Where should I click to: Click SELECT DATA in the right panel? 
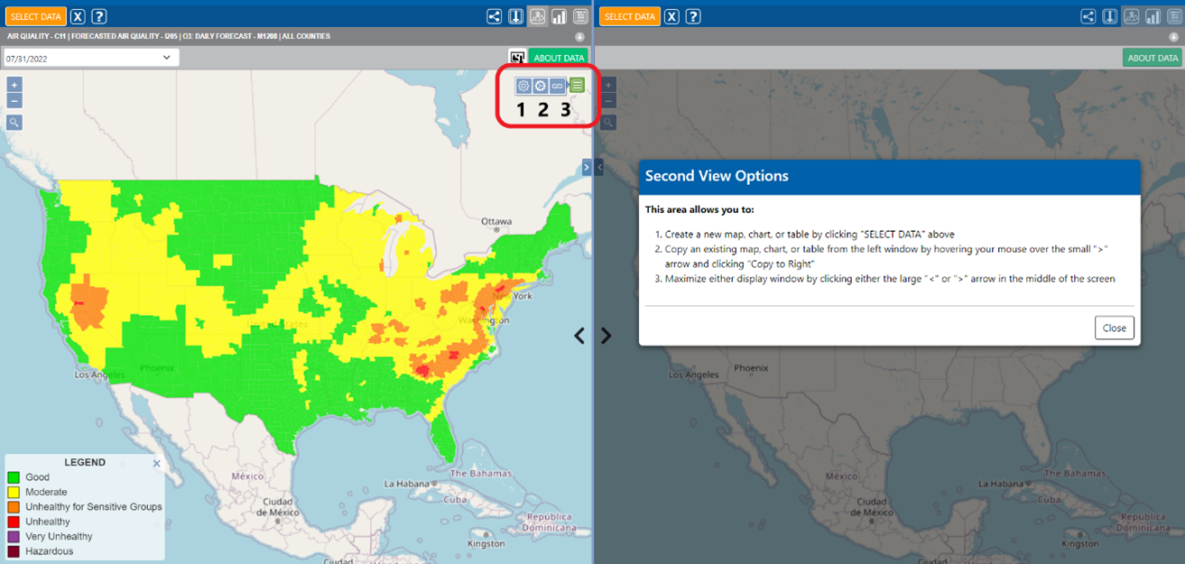pyautogui.click(x=630, y=17)
